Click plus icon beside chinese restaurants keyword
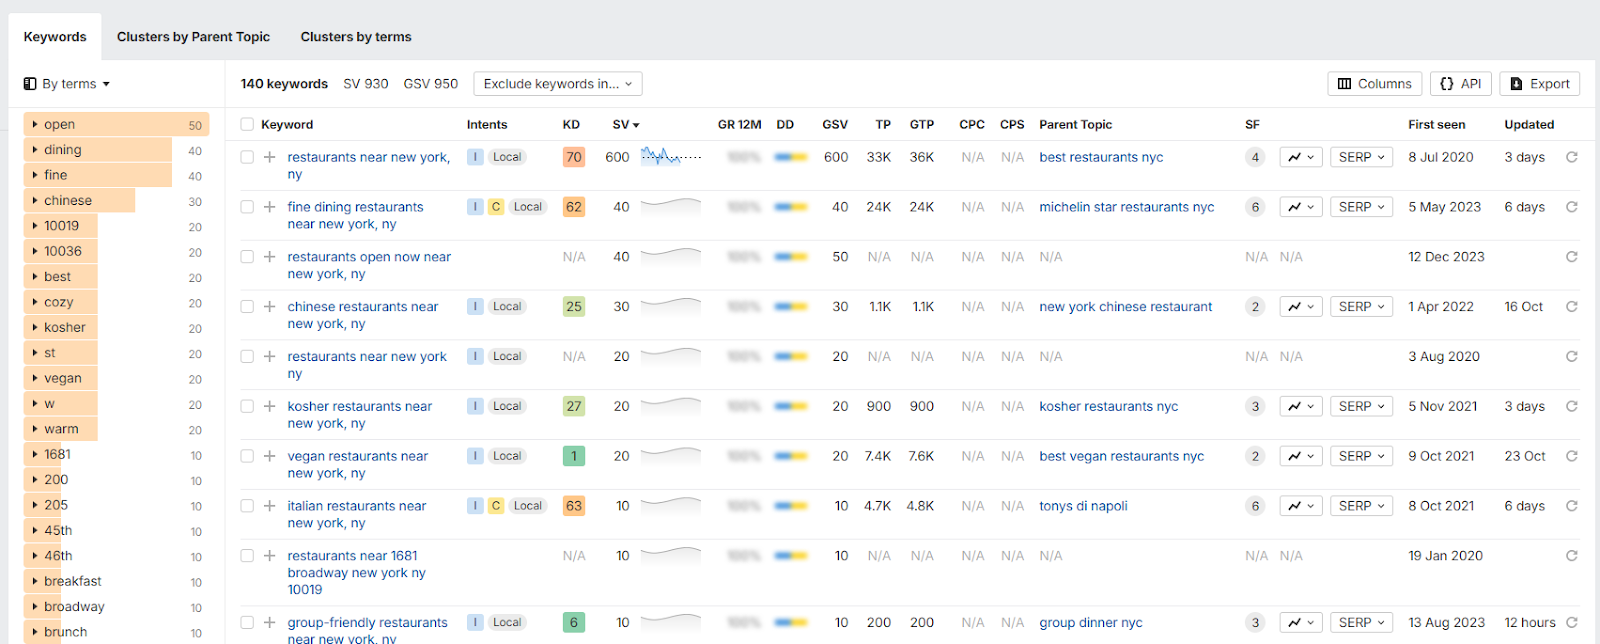This screenshot has height=644, width=1600. (269, 307)
